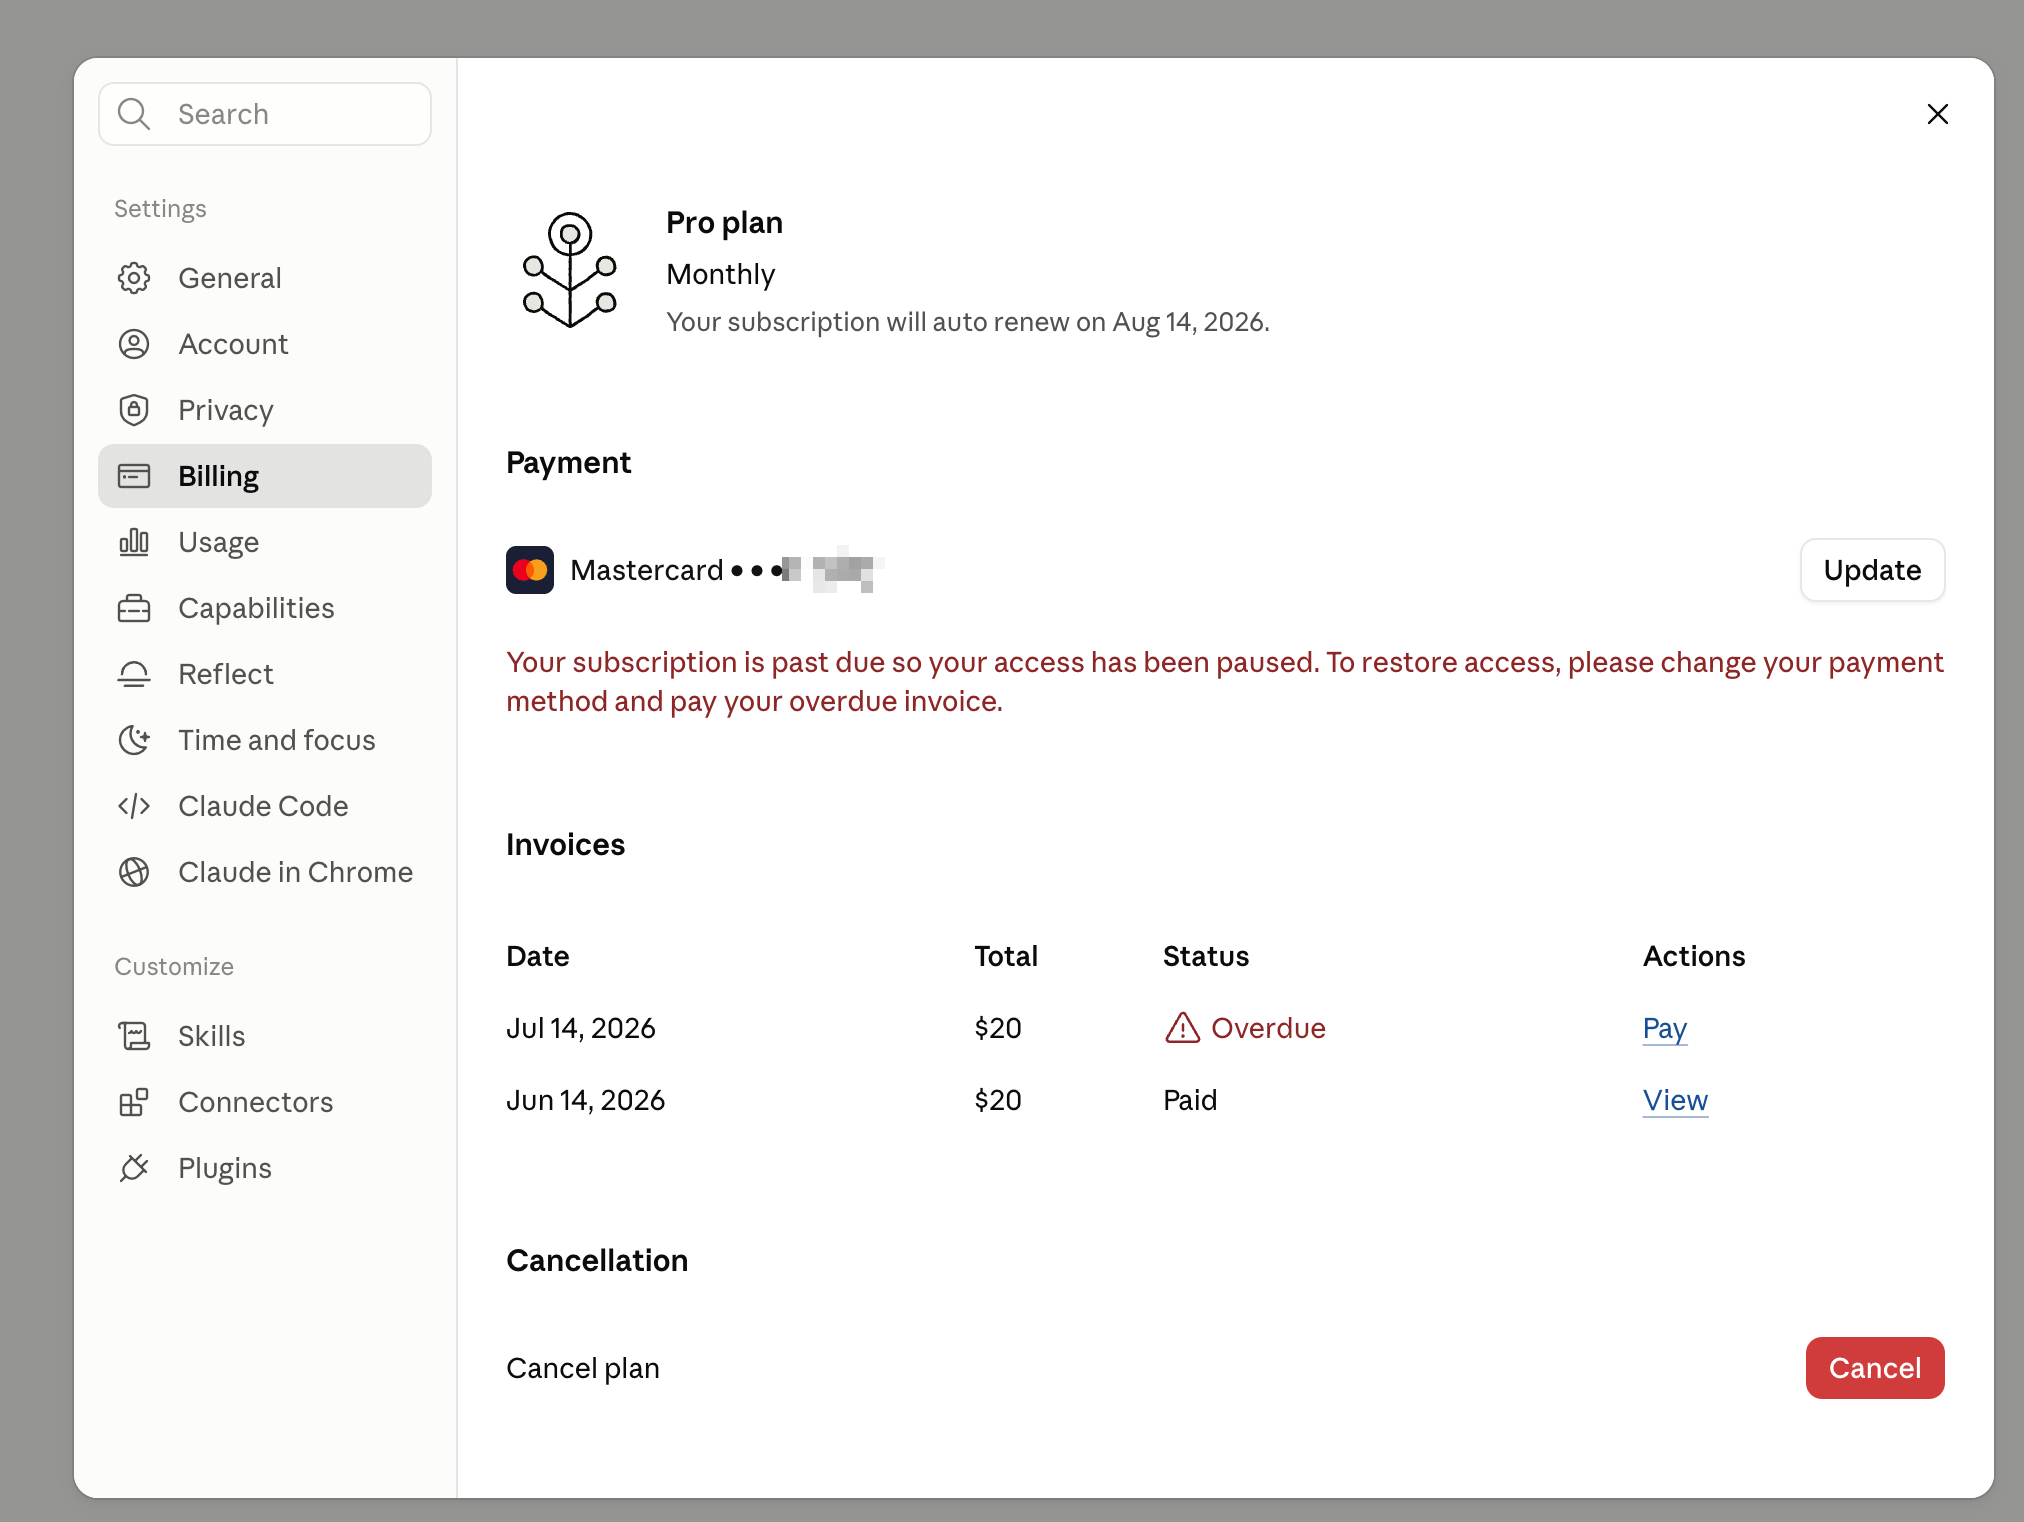This screenshot has width=2024, height=1522.
Task: Click the Billing card icon
Action: [134, 476]
